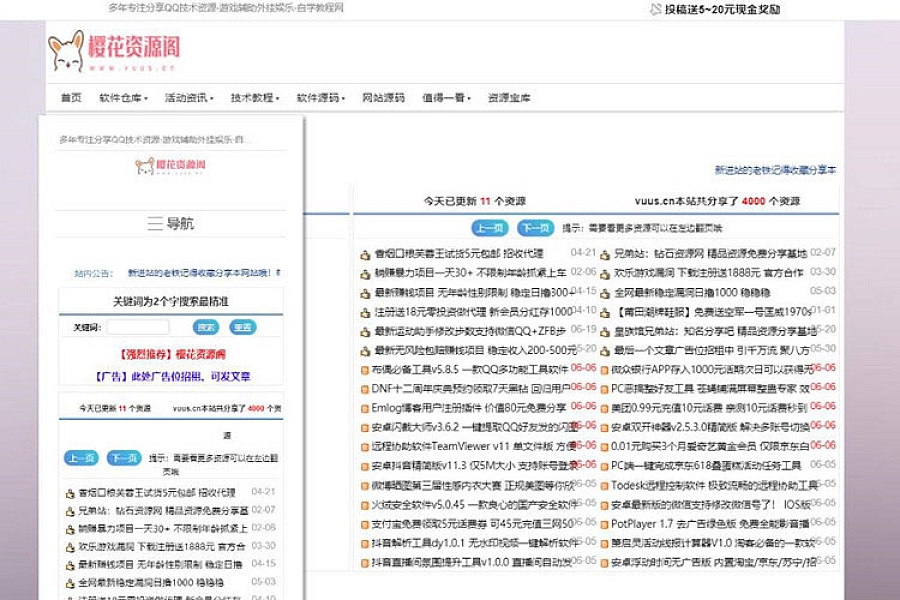Open the hamburger 导航 menu in the mobile preview
Viewport: 900px width, 600px height.
coord(170,223)
